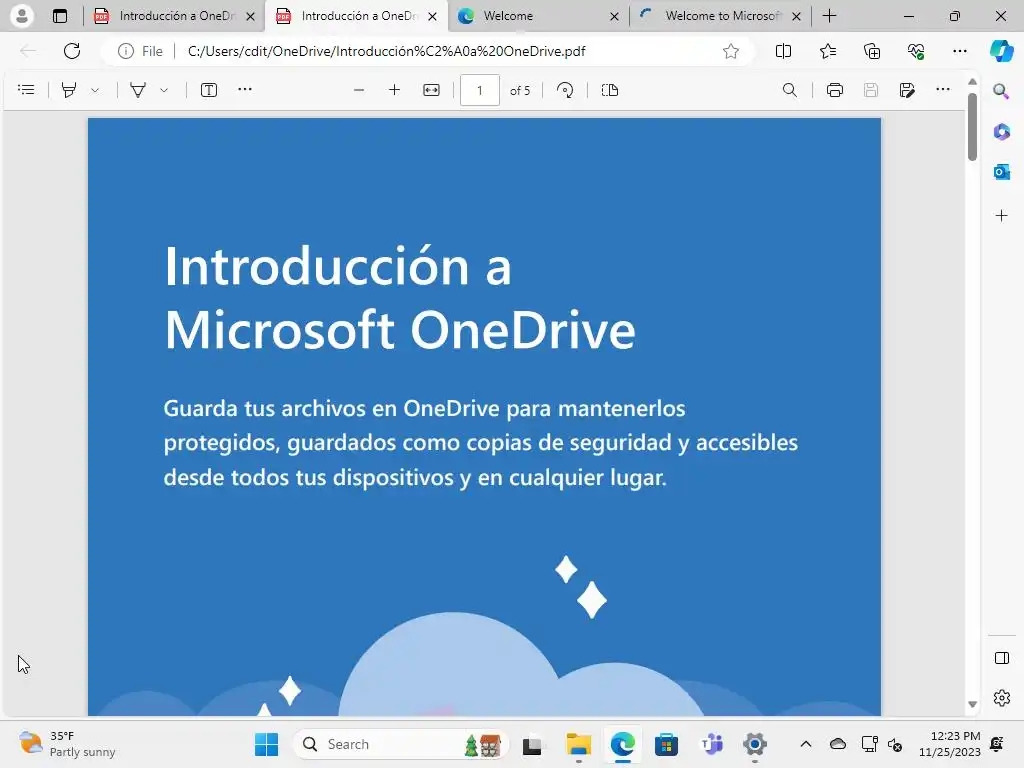Screen dimensions: 1024x768
Task: Open Collections panel
Action: (872, 51)
